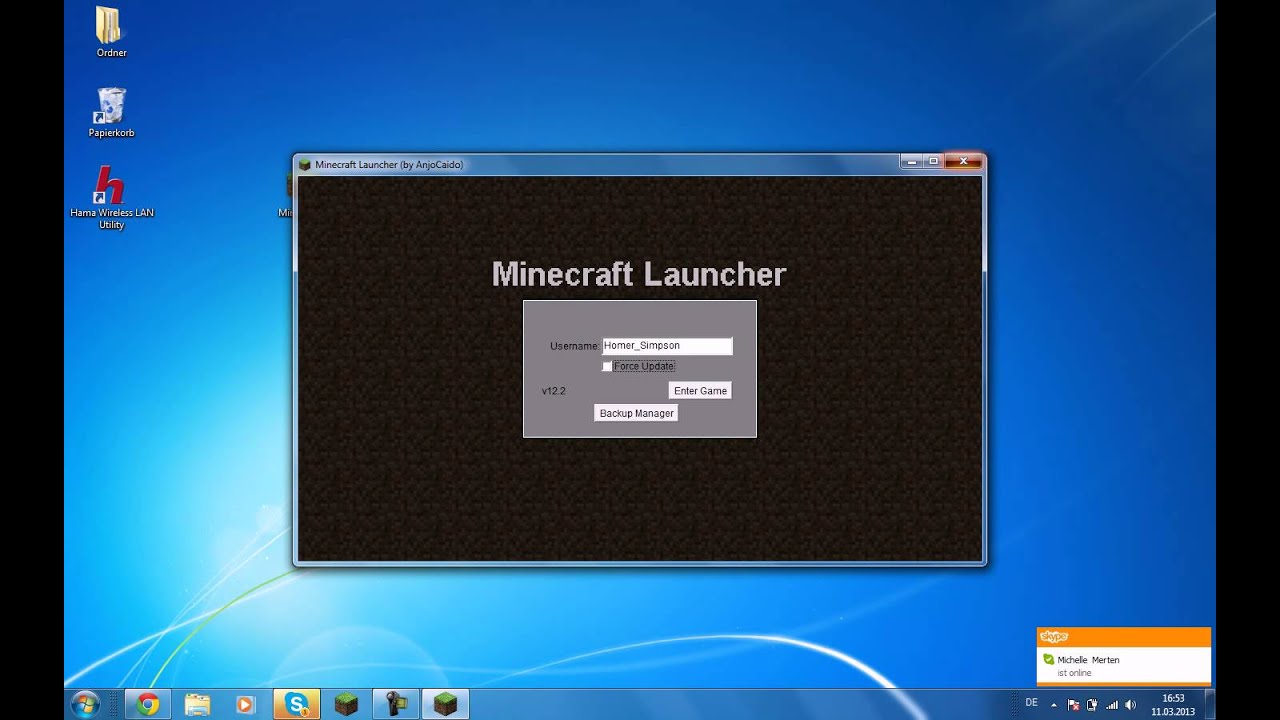
Task: Open the volume speaker tray icon
Action: 1130,704
